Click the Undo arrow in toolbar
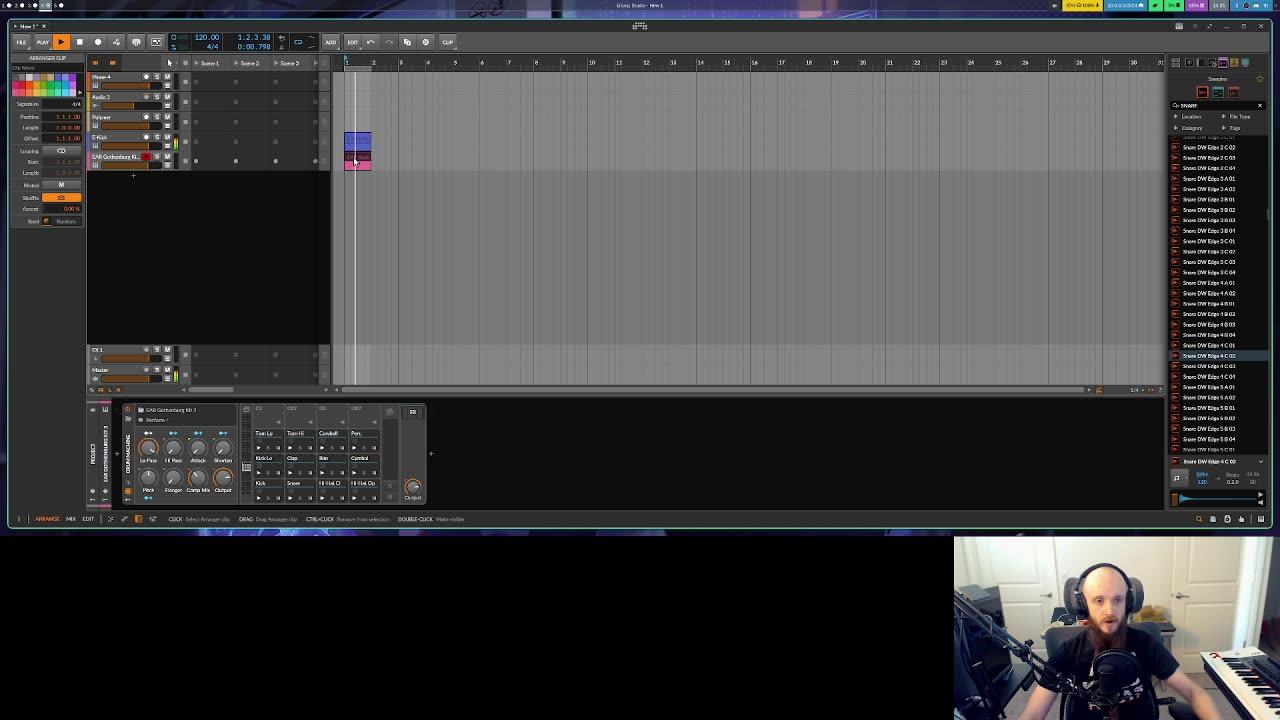The width and height of the screenshot is (1280, 720). [x=371, y=42]
